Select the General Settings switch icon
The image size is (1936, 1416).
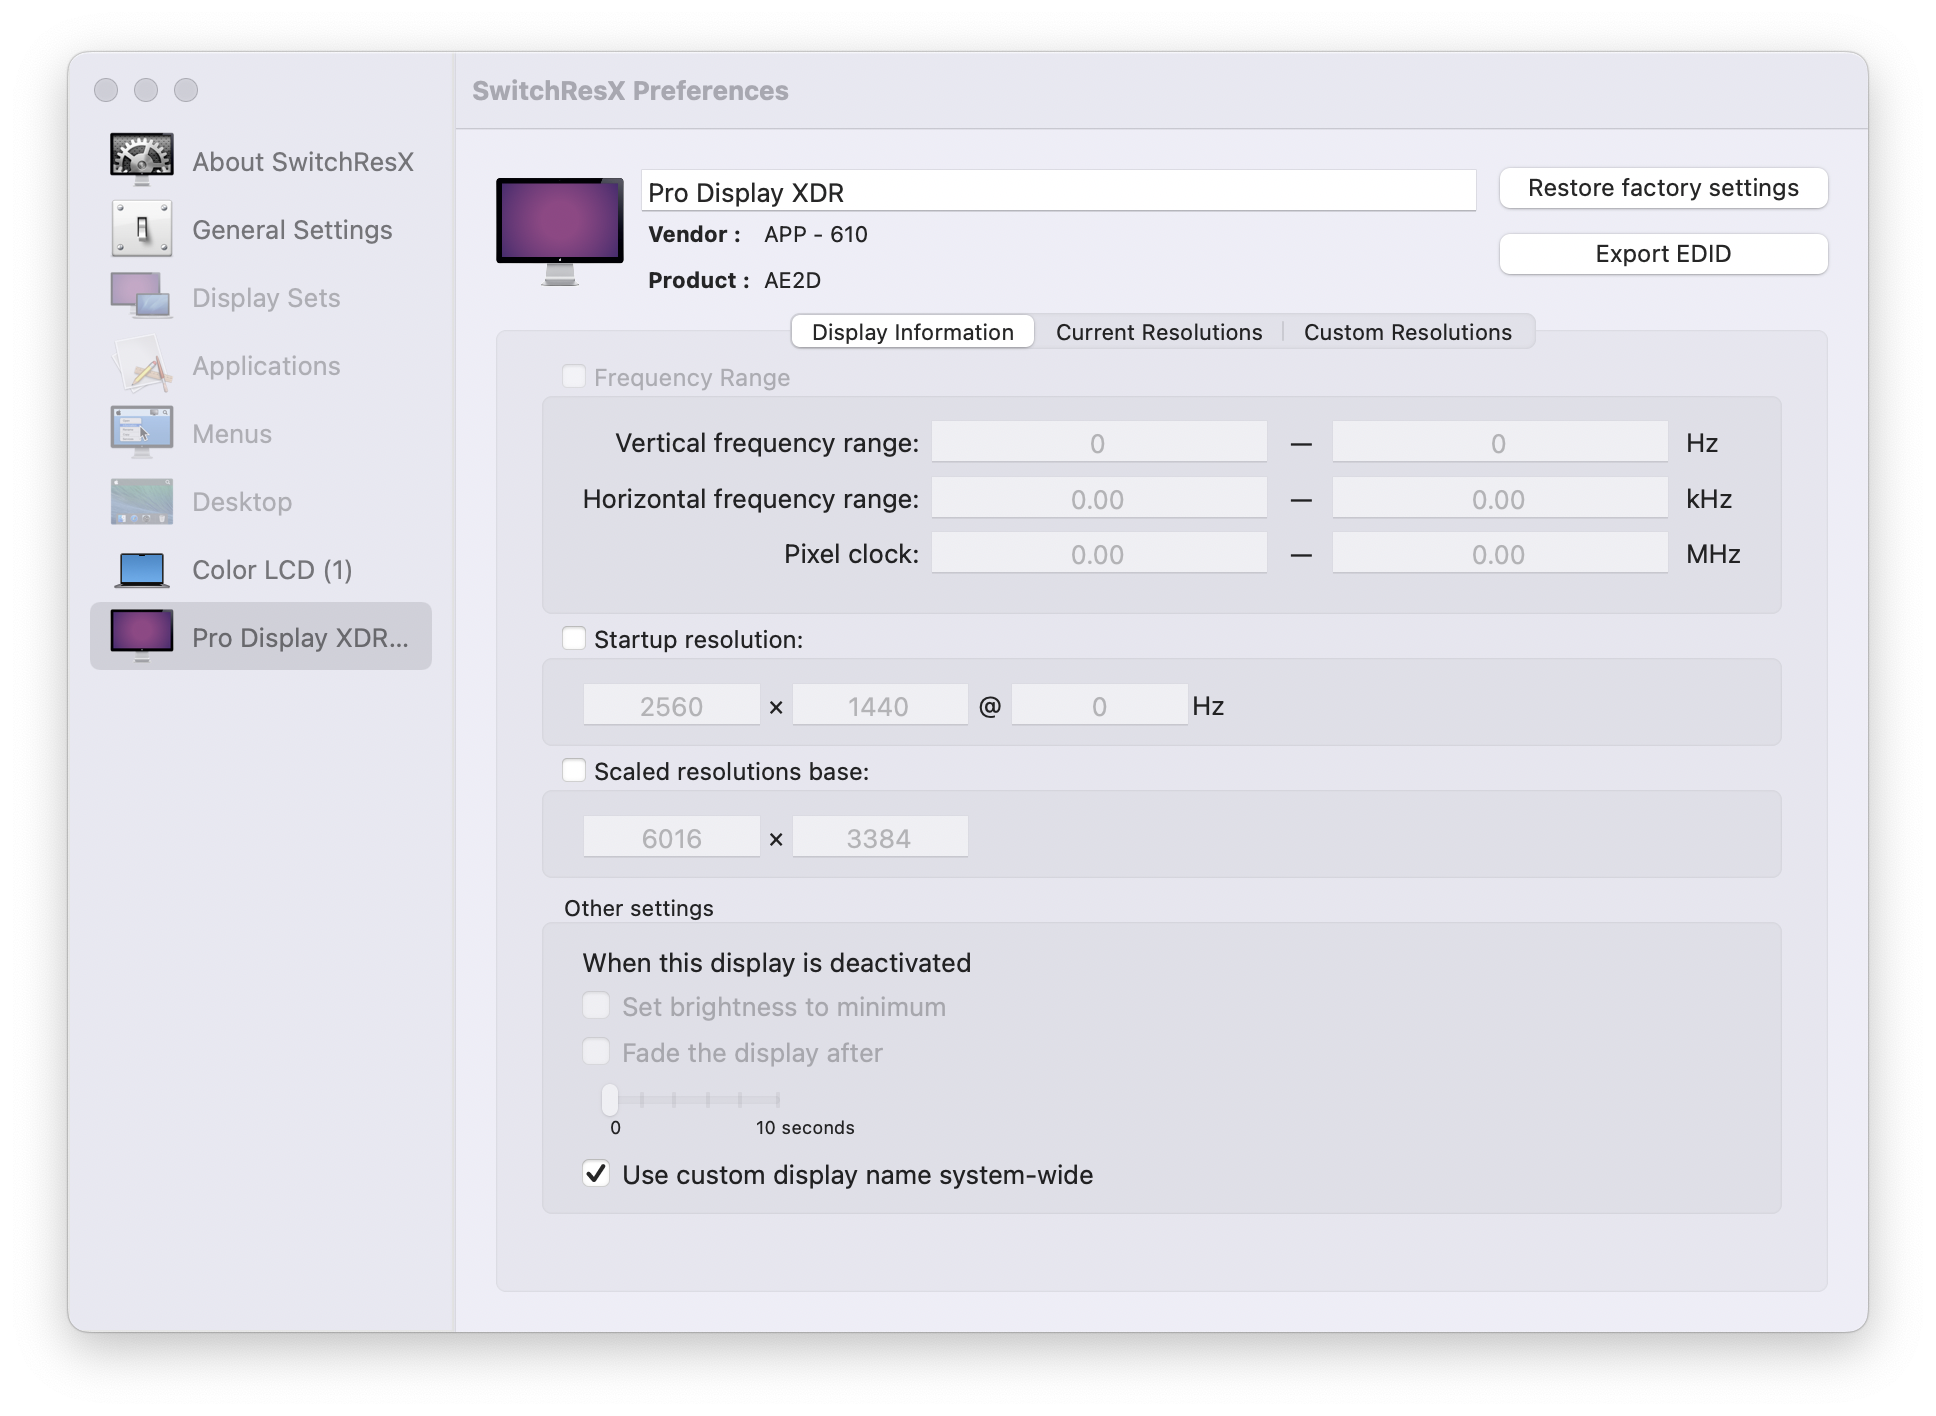141,229
